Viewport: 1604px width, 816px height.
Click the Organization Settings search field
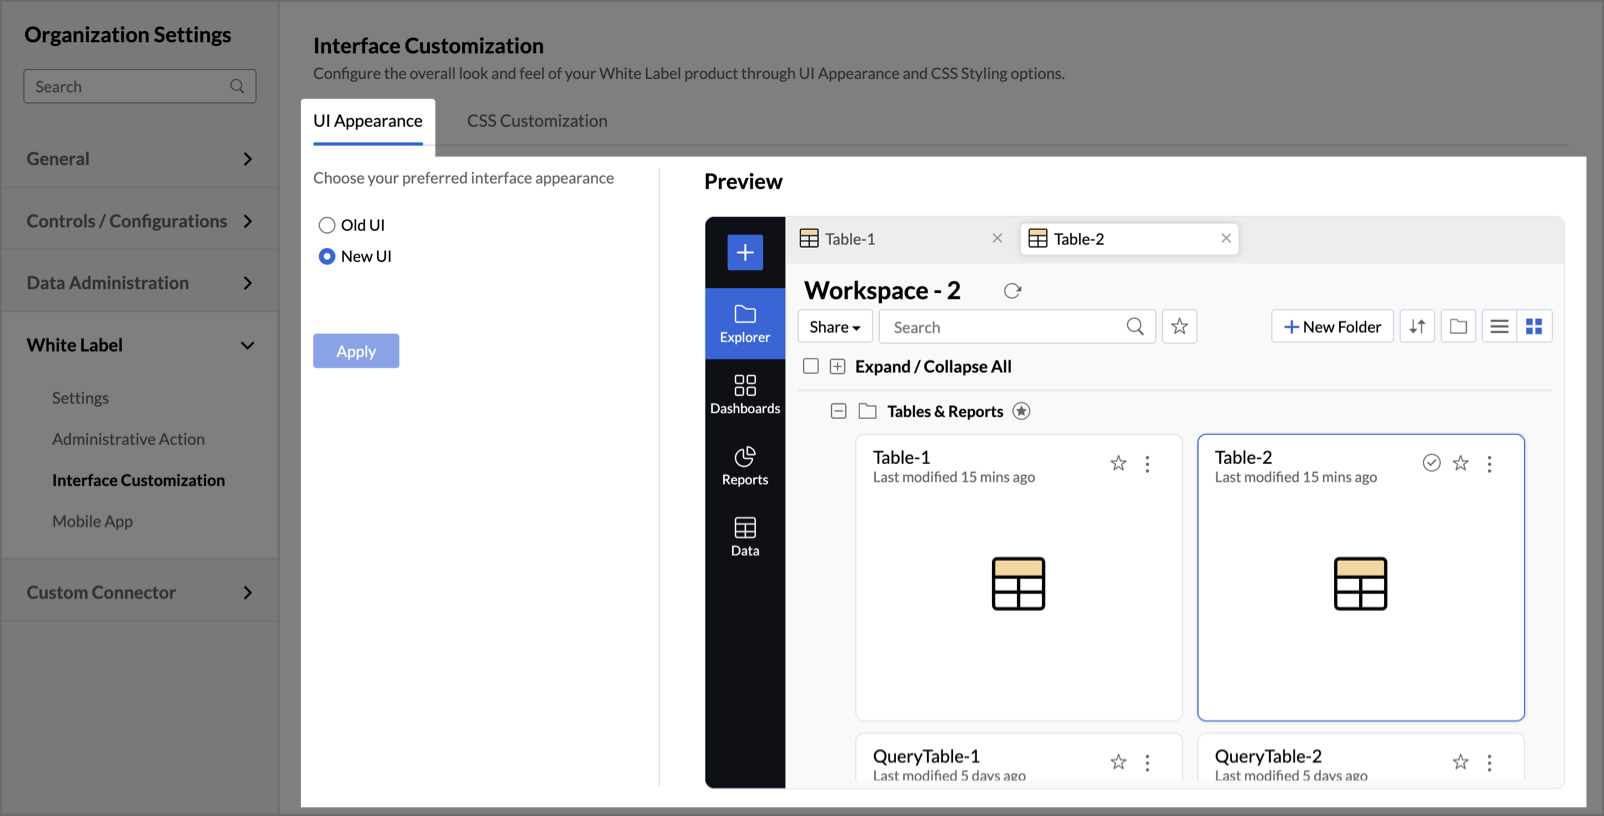(130, 87)
